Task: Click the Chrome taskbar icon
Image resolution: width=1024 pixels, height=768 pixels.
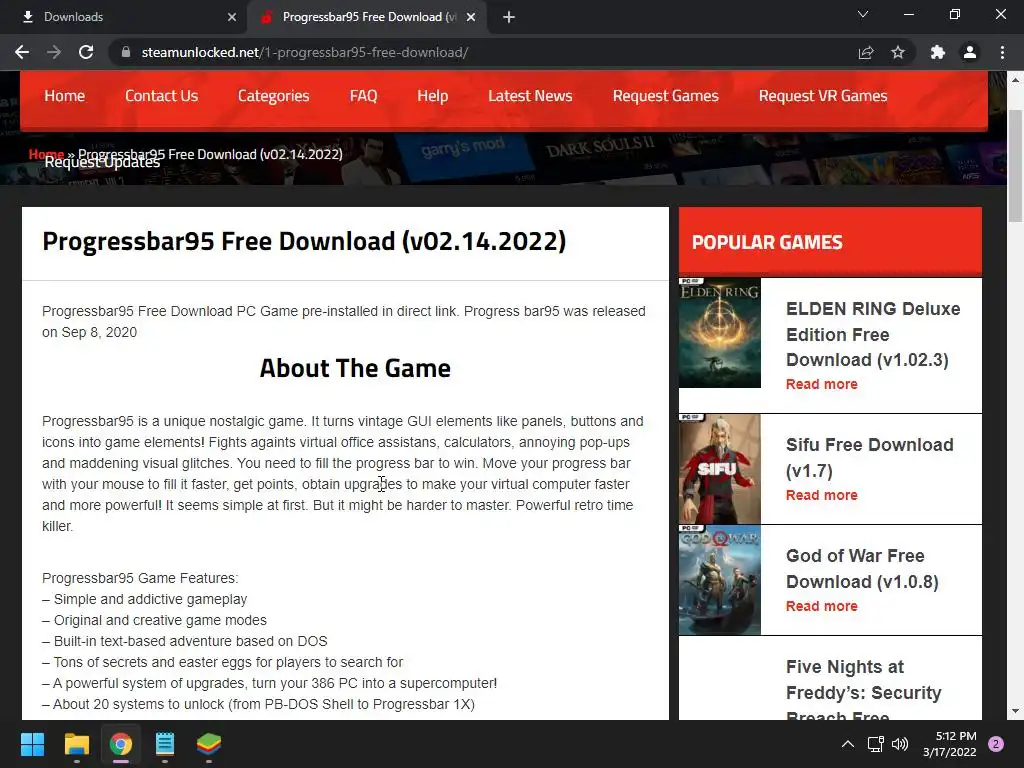Action: point(121,744)
